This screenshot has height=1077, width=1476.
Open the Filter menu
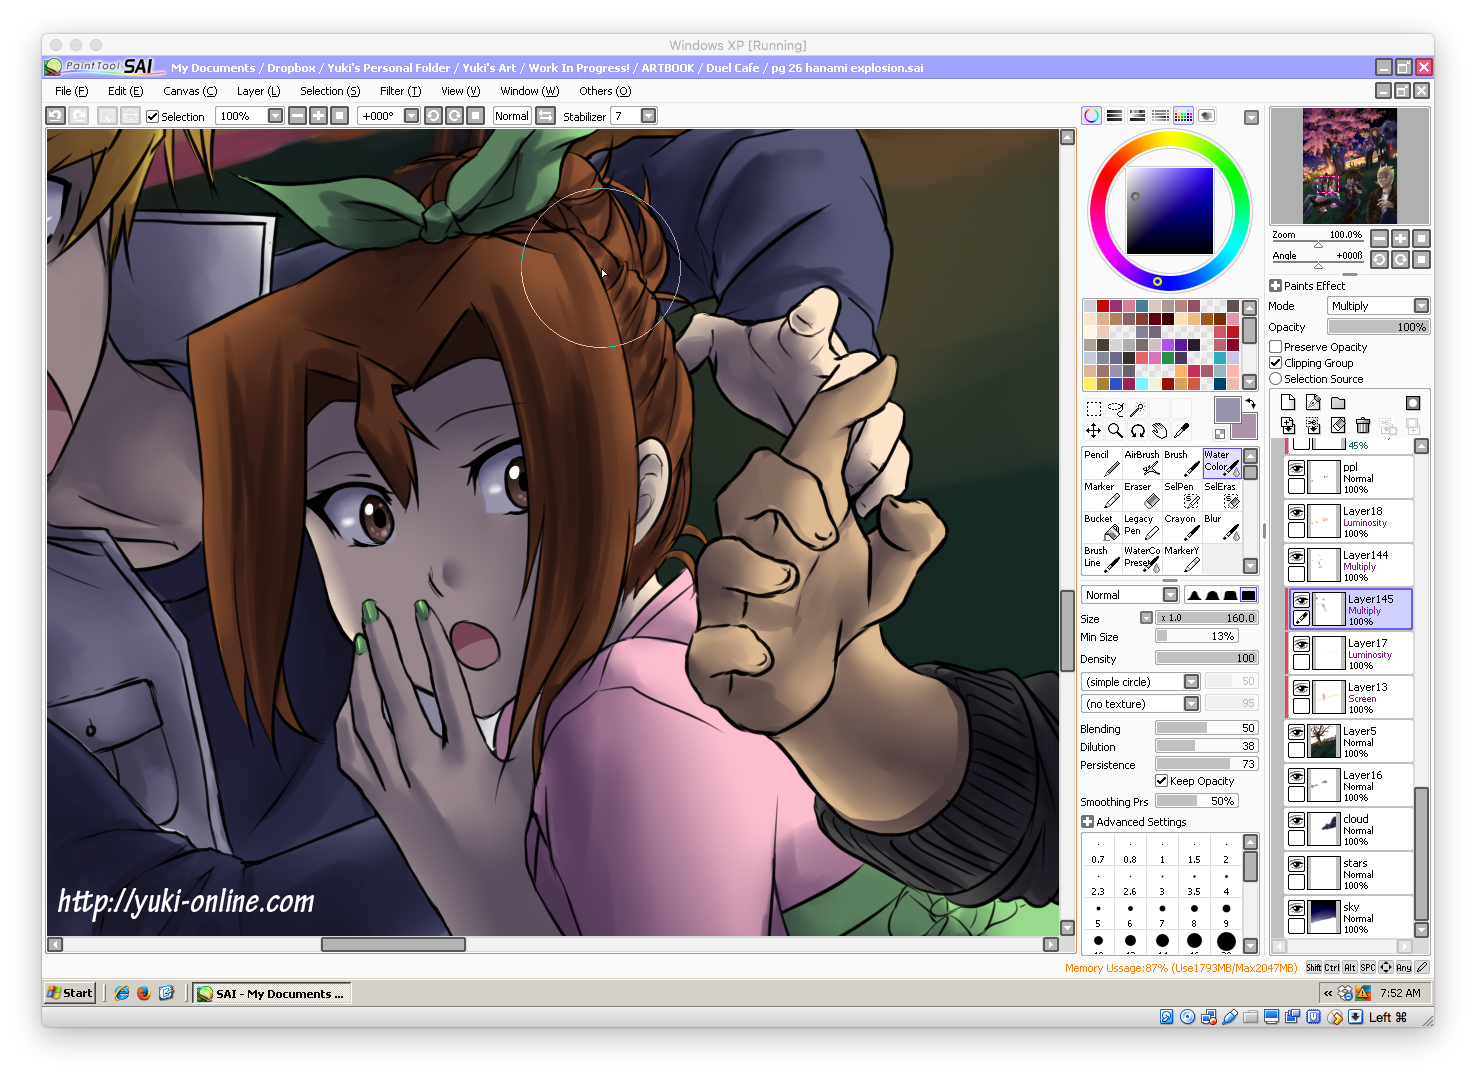click(x=400, y=91)
